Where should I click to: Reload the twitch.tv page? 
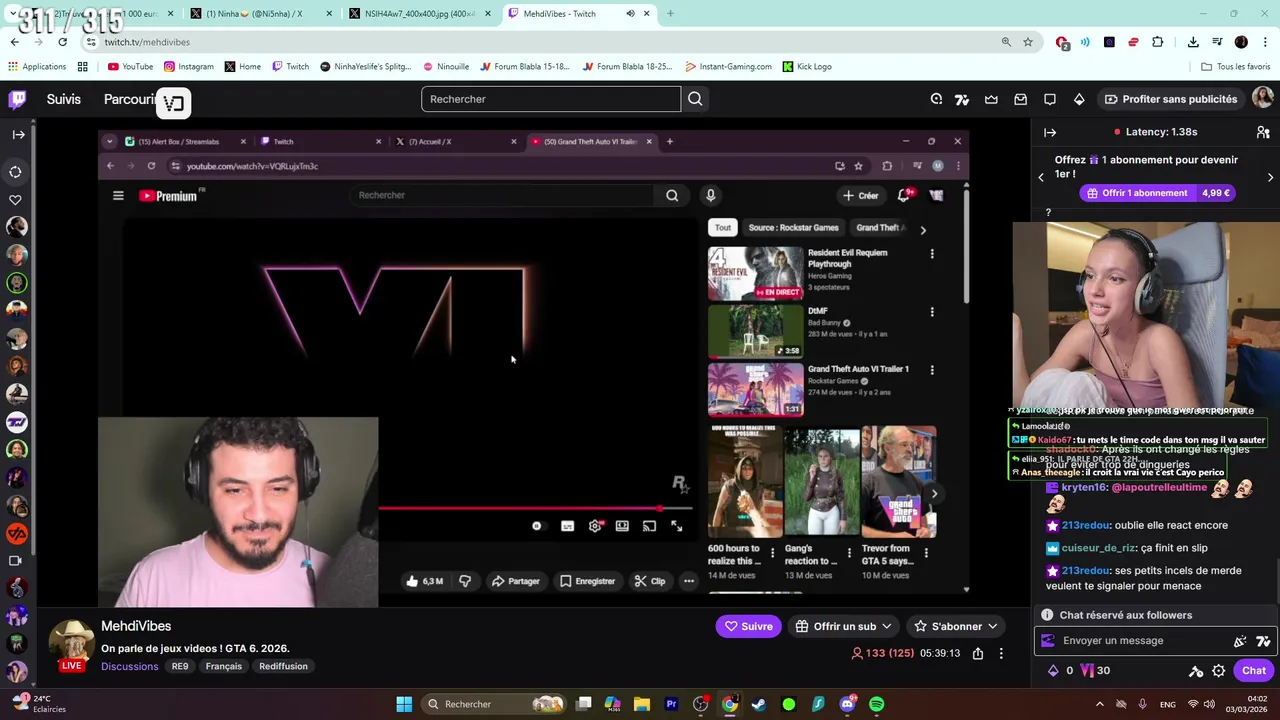pos(62,42)
